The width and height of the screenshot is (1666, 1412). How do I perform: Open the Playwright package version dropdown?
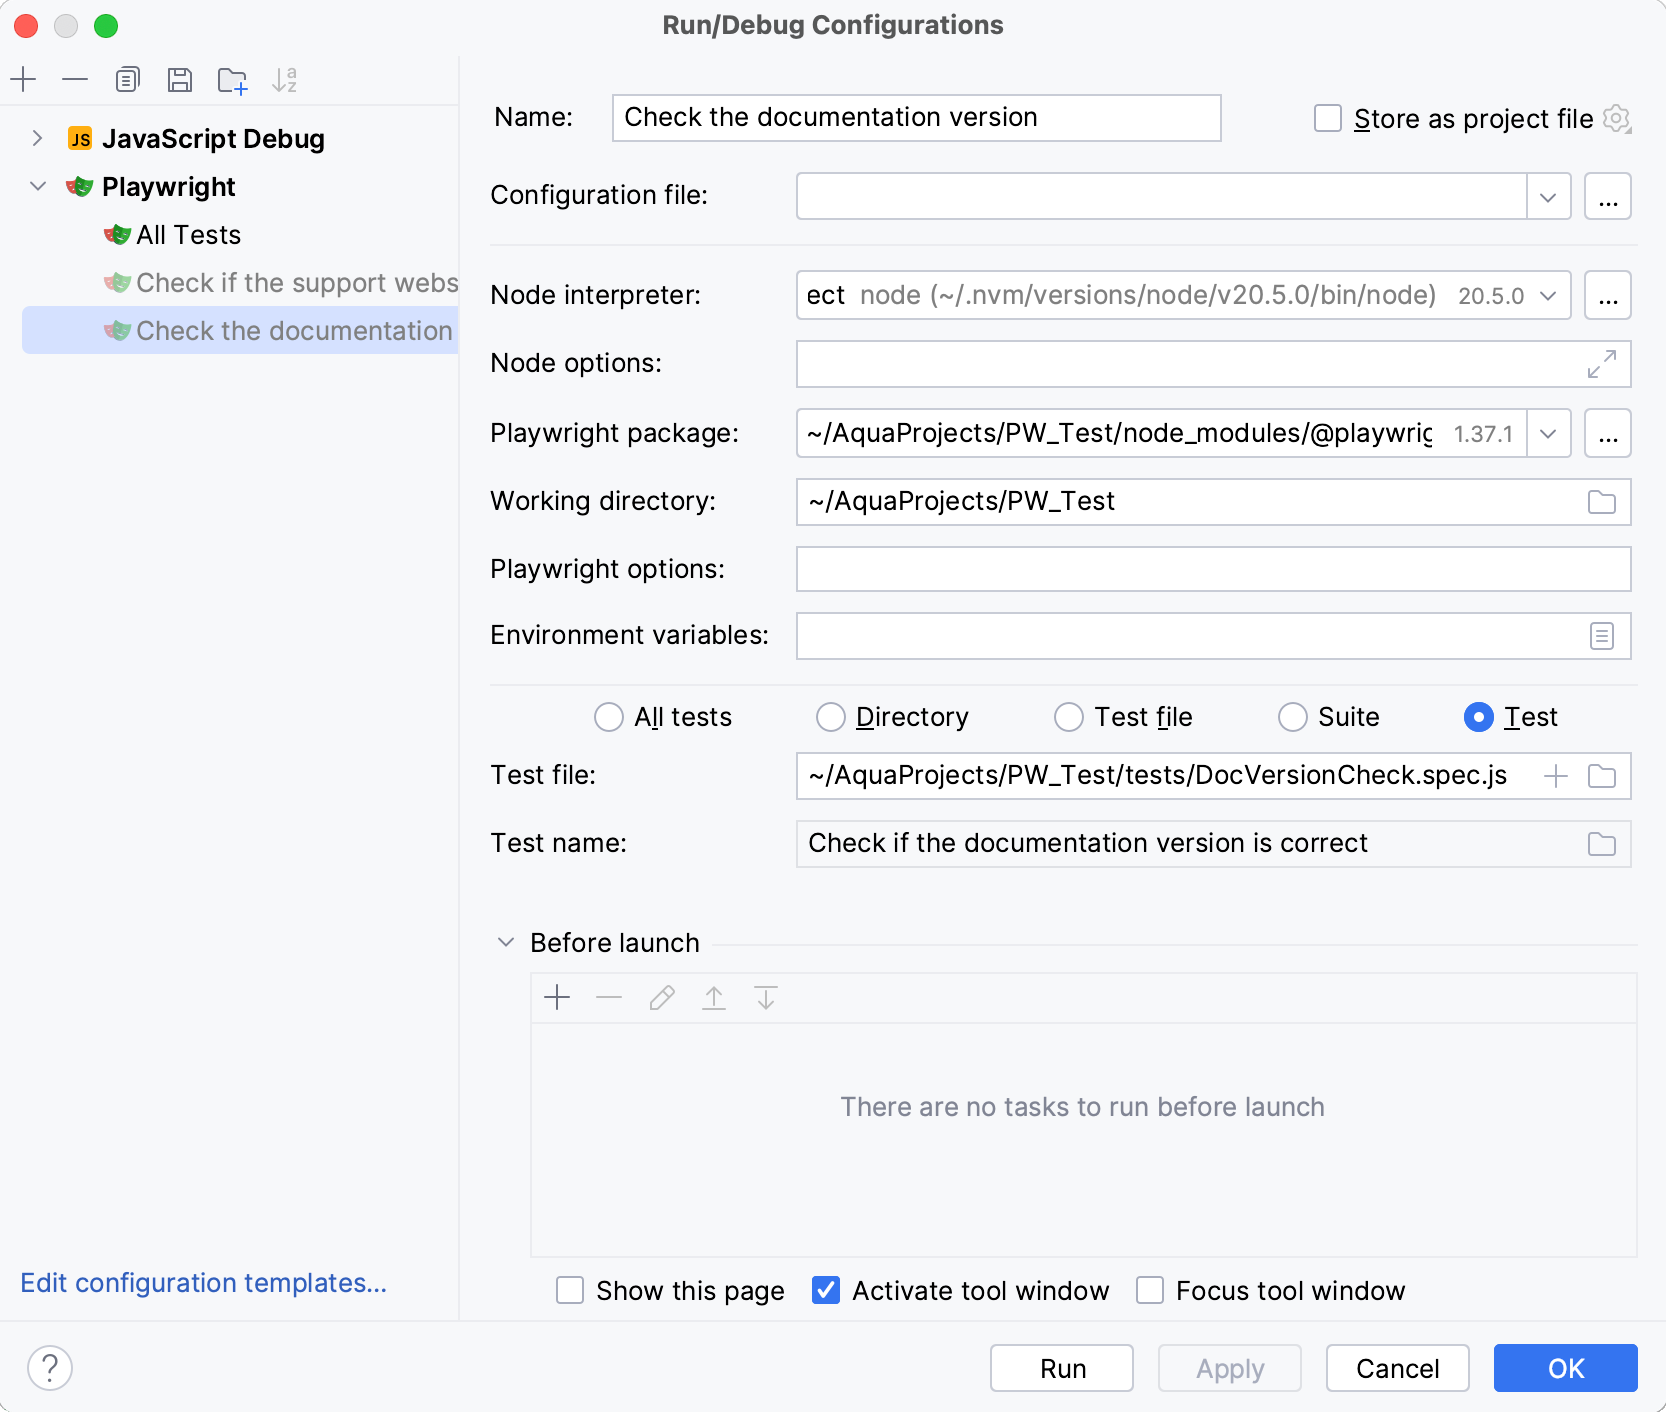[1547, 433]
